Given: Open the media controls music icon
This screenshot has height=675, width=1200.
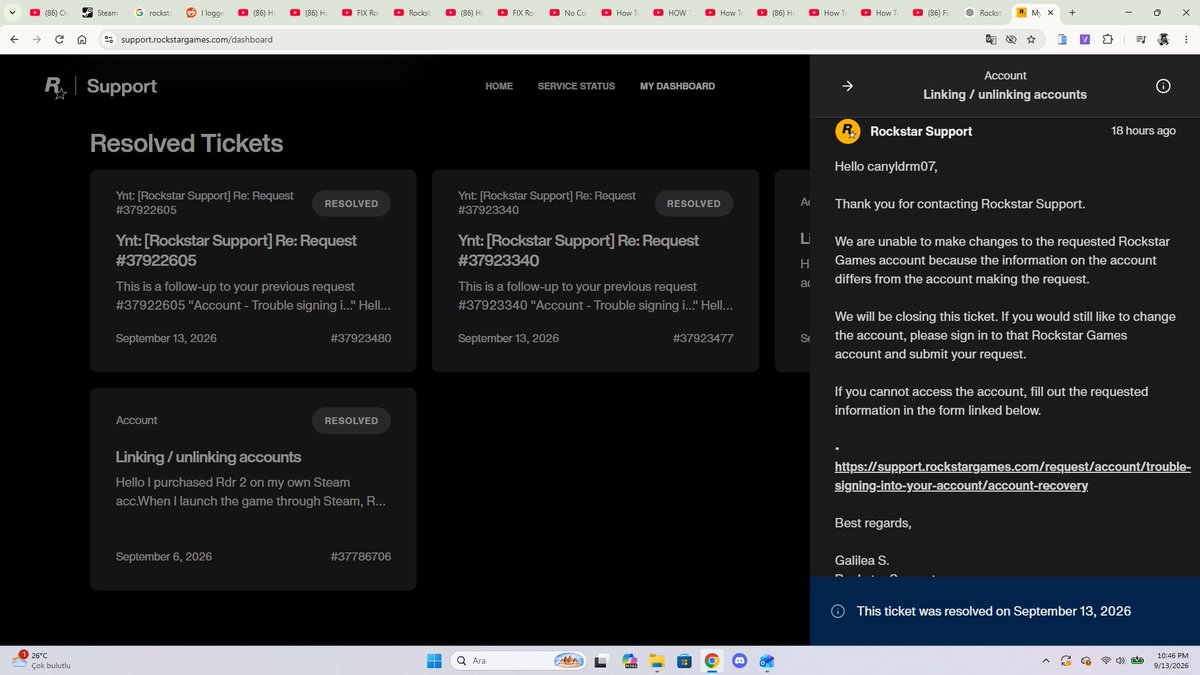Looking at the screenshot, I should 1141,40.
